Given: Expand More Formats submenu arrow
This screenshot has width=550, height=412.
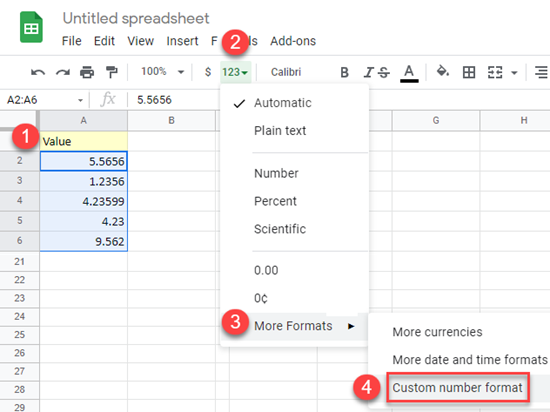Looking at the screenshot, I should [x=351, y=326].
